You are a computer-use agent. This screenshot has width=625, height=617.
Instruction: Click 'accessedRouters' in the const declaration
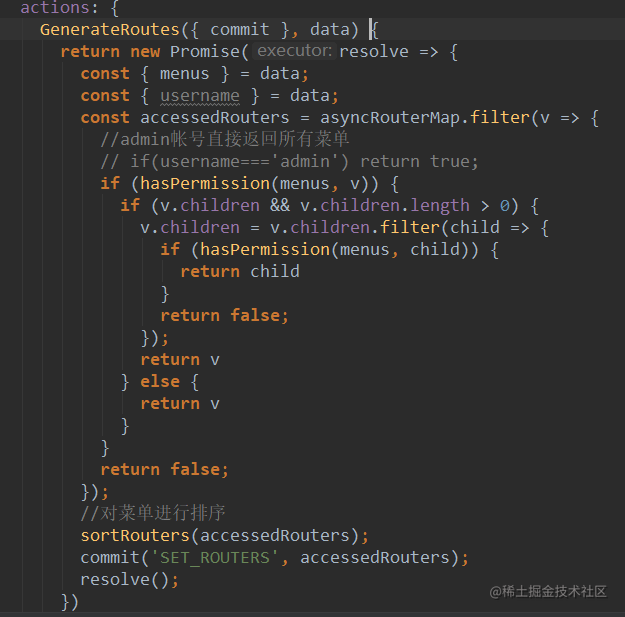click(215, 118)
